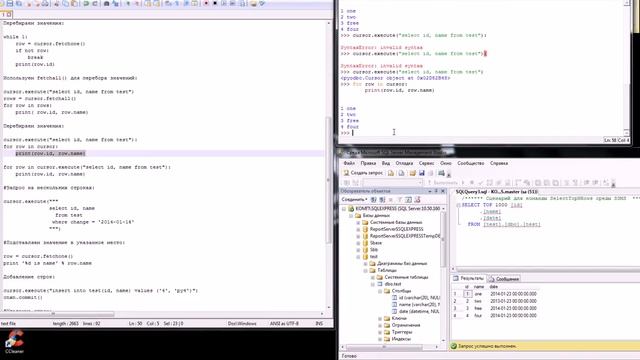Click the Redo icon in Notepad++ toolbar

[x=95, y=4]
